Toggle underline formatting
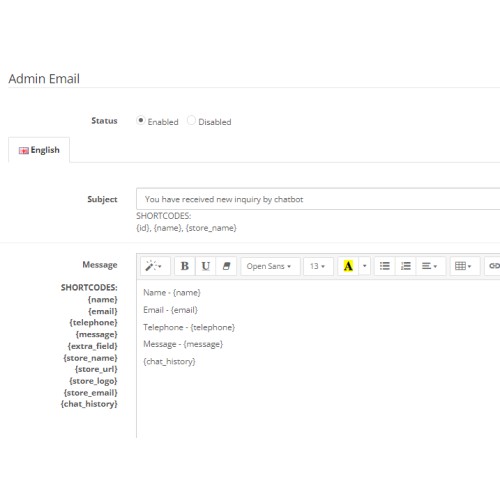This screenshot has width=500, height=500. pyautogui.click(x=206, y=266)
